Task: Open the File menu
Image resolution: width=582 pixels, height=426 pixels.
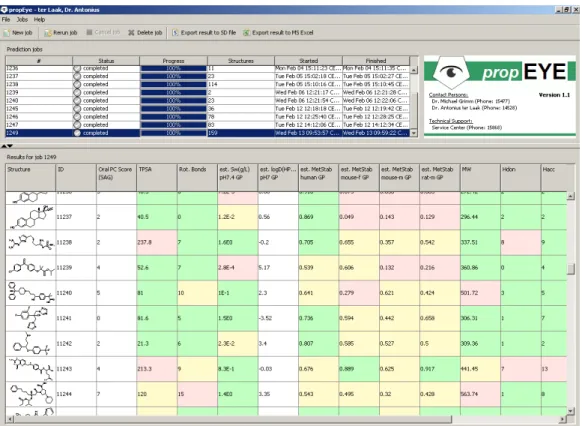Action: 6,20
